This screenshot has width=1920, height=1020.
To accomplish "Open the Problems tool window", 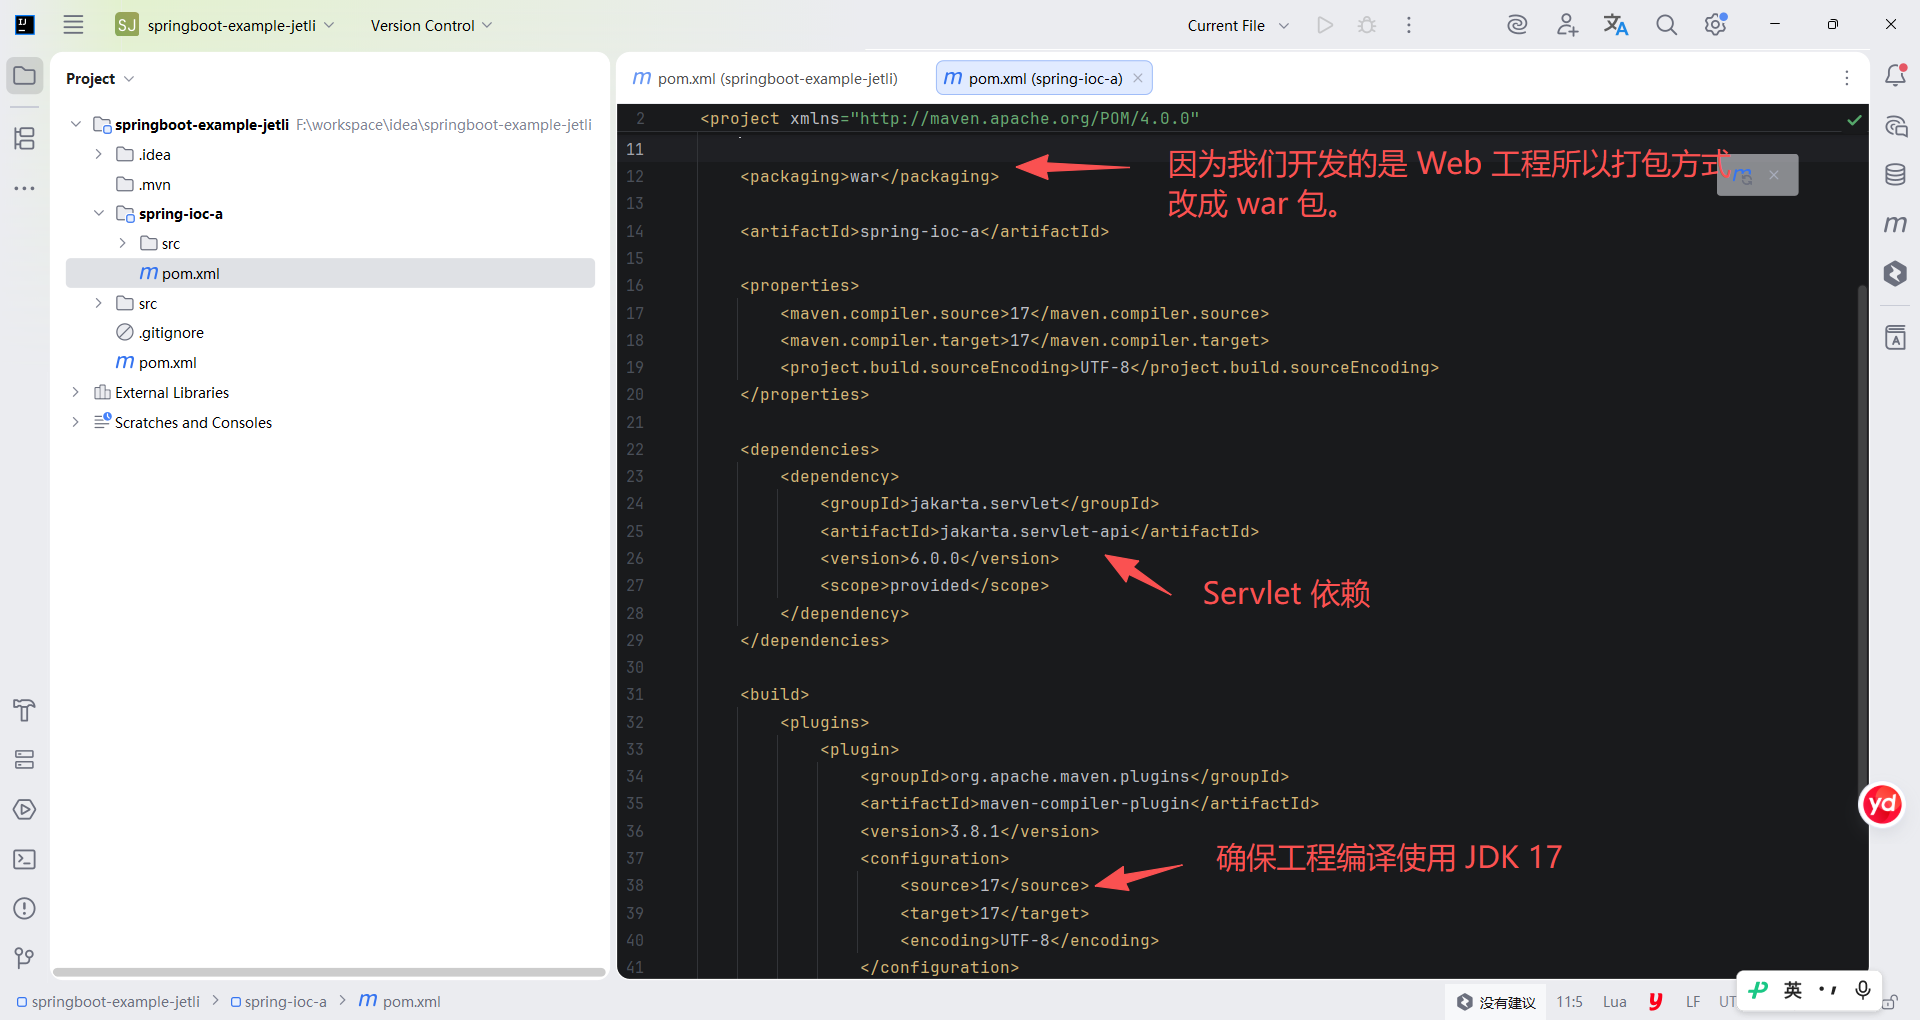I will click(24, 908).
